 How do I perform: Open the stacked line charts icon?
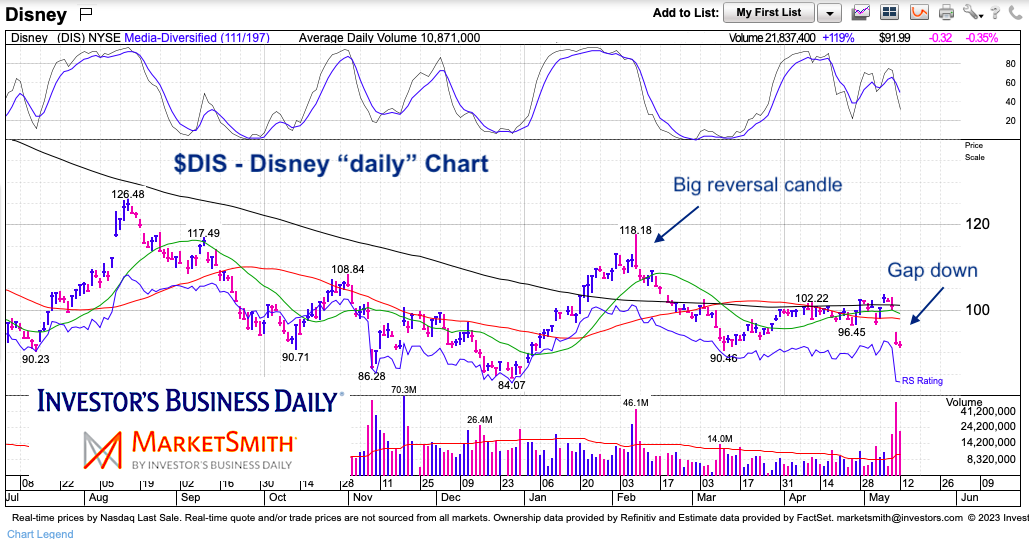tap(861, 12)
